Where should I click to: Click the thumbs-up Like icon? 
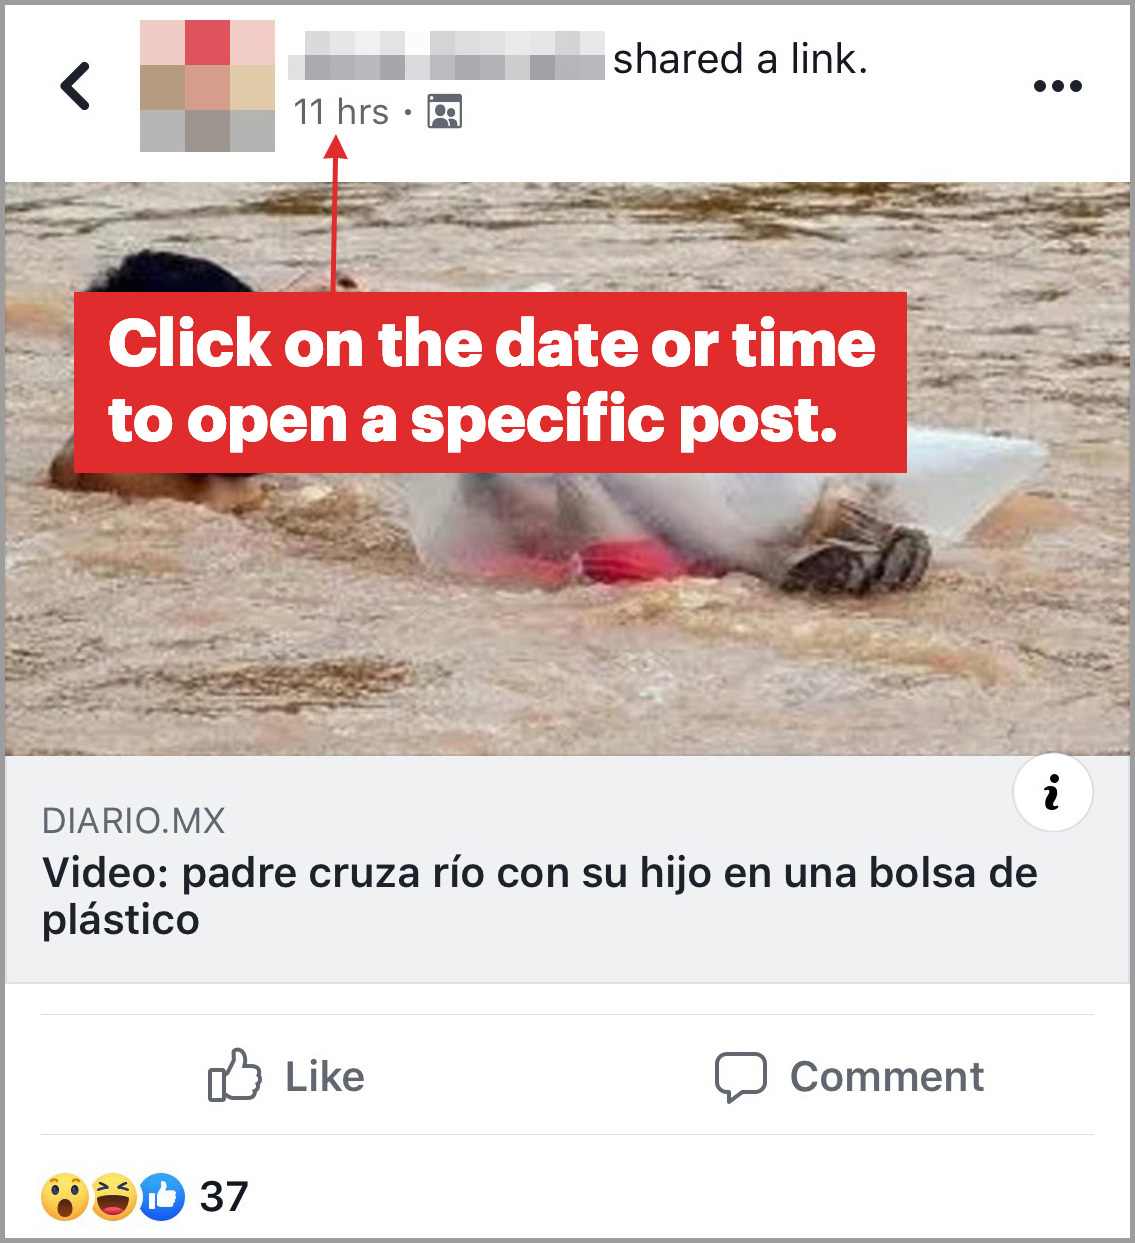click(235, 1076)
